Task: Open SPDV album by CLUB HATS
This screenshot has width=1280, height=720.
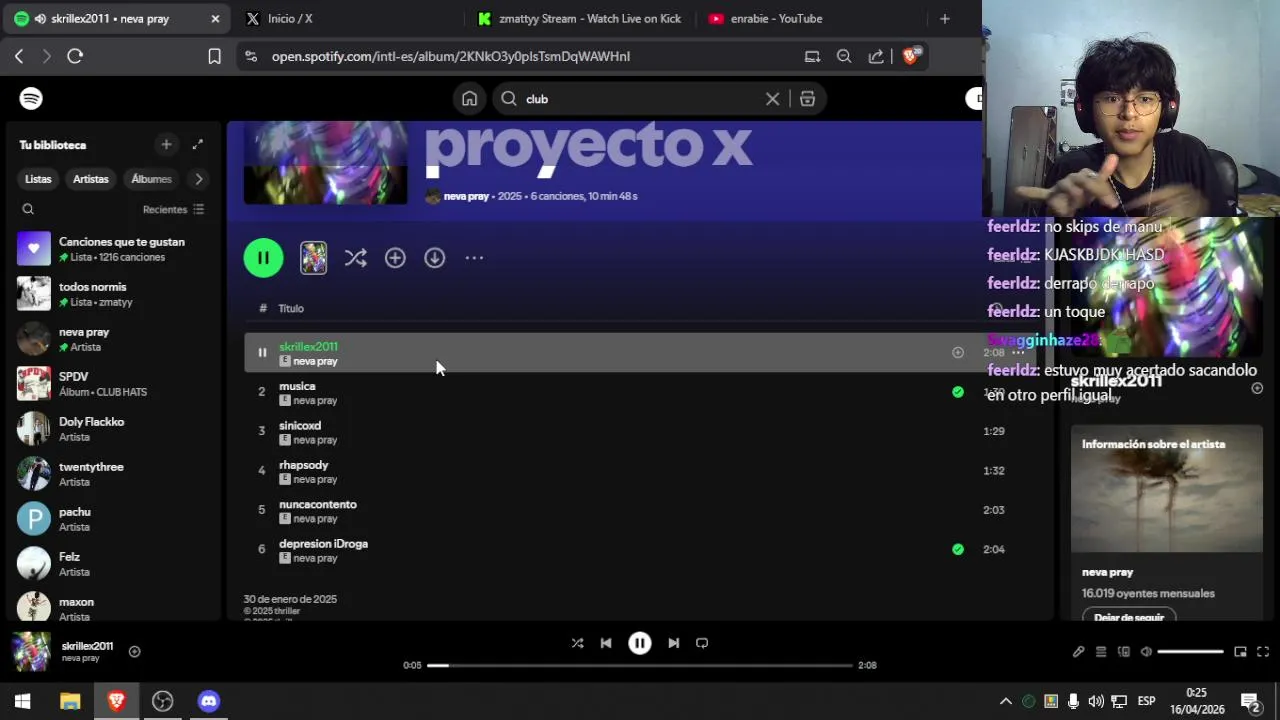Action: [x=113, y=384]
